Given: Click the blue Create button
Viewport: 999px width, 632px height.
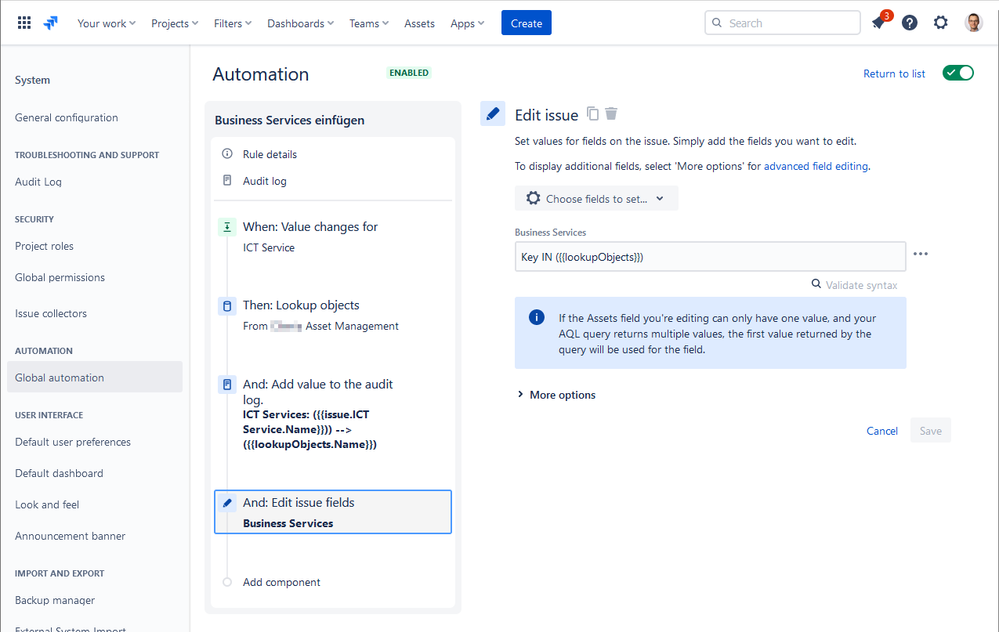Looking at the screenshot, I should 526,23.
